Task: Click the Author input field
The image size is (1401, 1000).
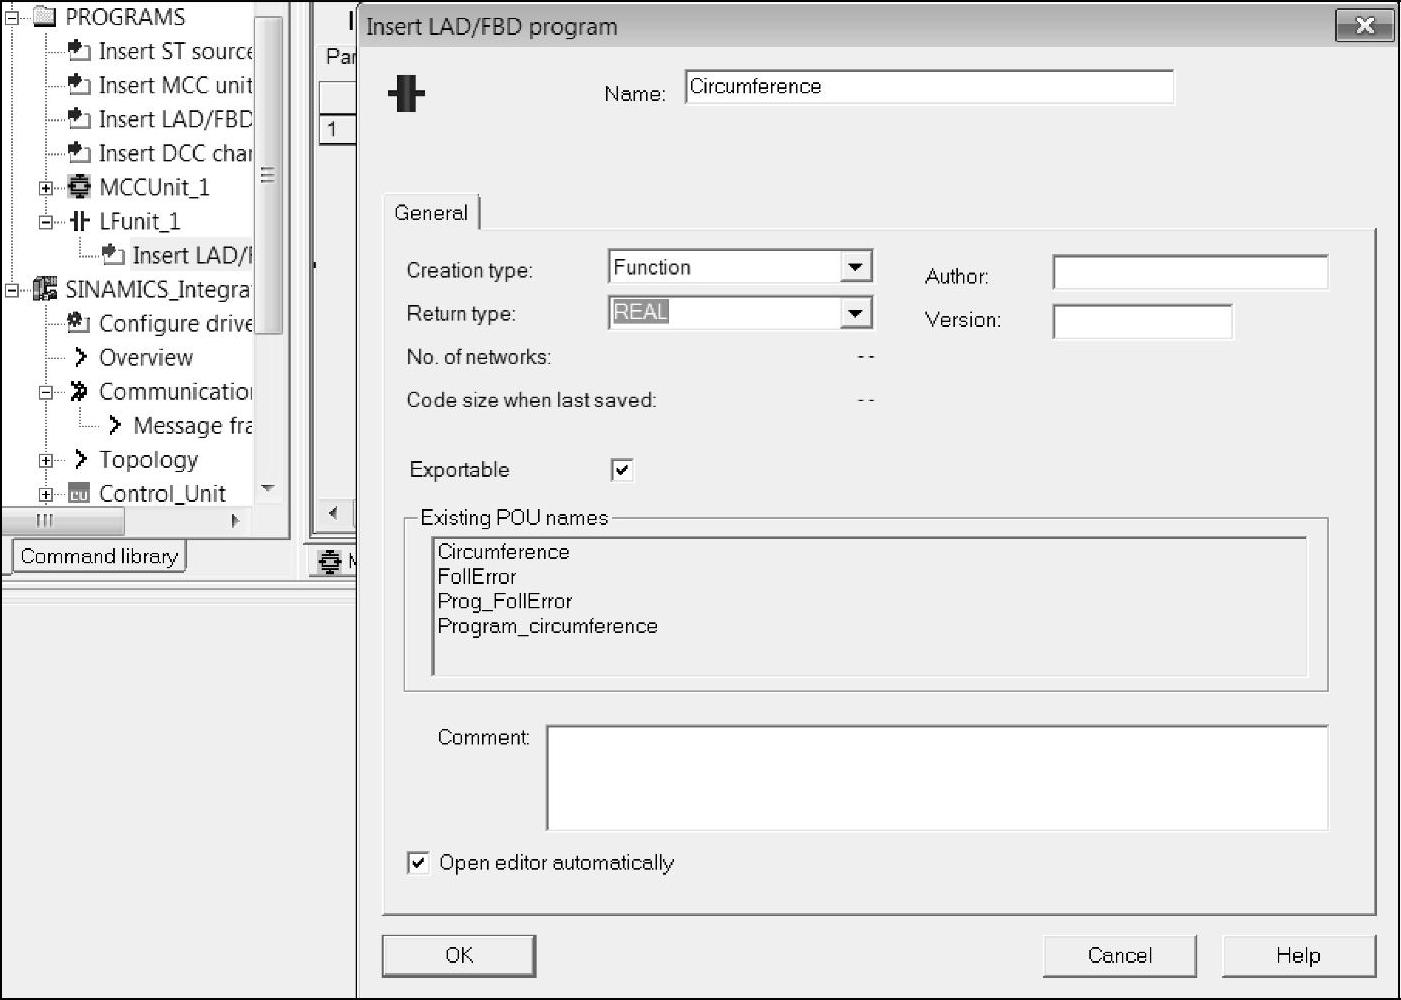Action: click(1190, 272)
